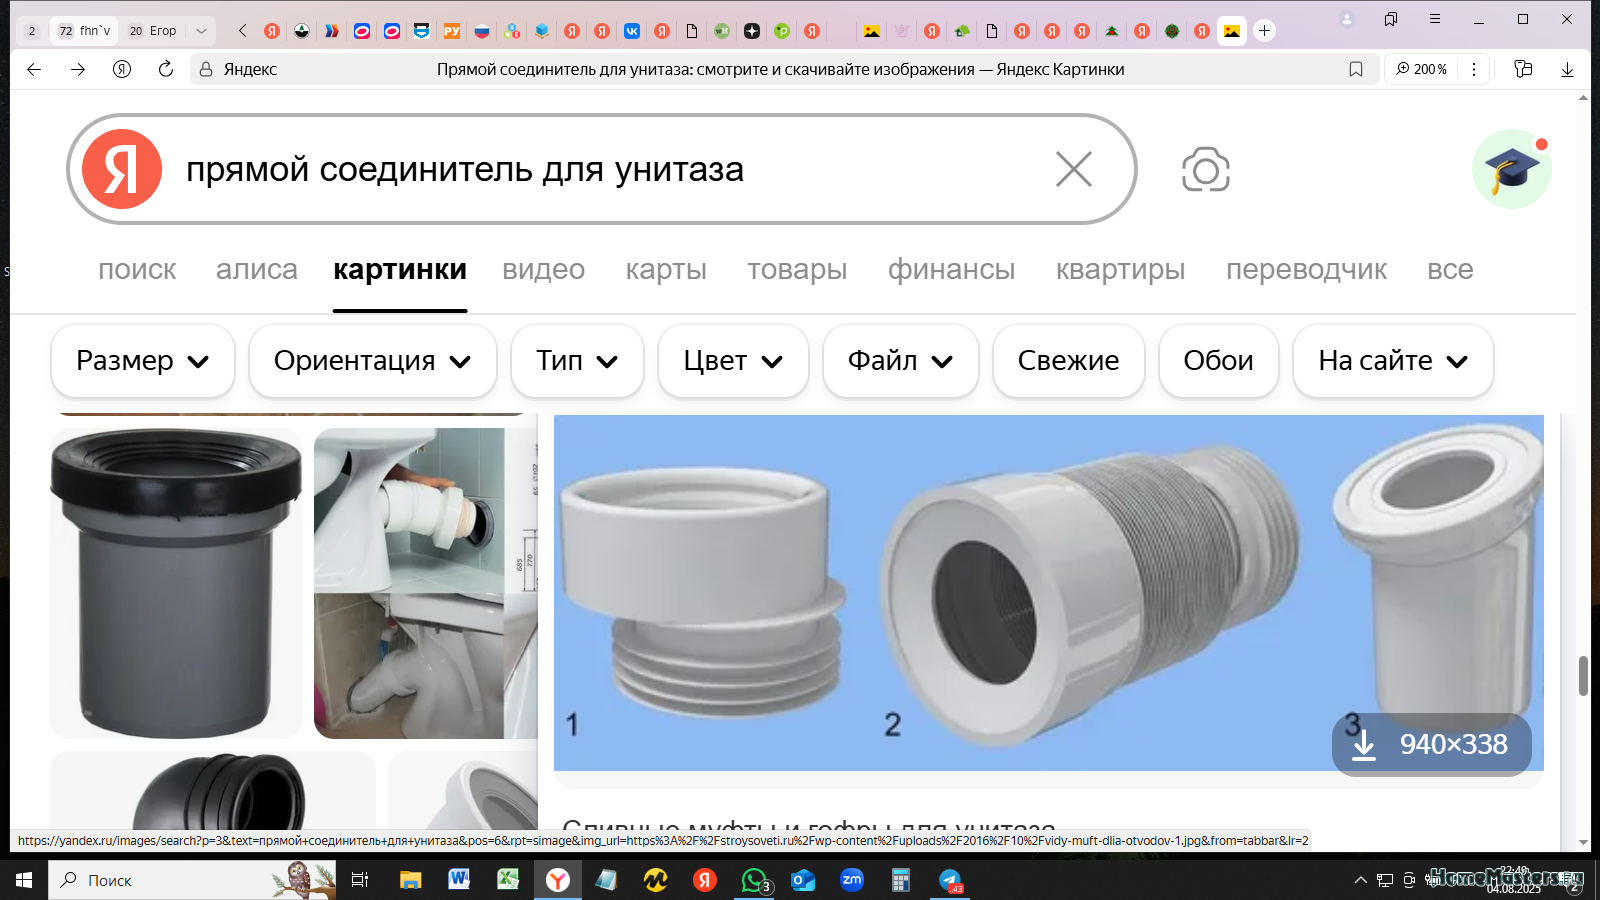The image size is (1600, 900).
Task: Reload the page with the refresh icon
Action: [166, 69]
